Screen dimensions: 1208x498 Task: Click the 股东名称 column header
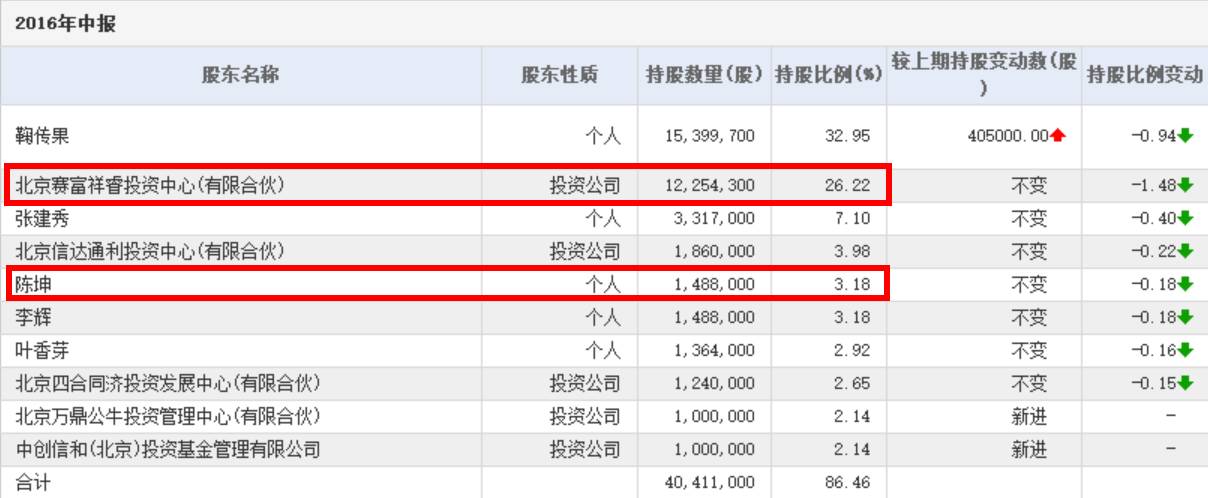point(240,75)
